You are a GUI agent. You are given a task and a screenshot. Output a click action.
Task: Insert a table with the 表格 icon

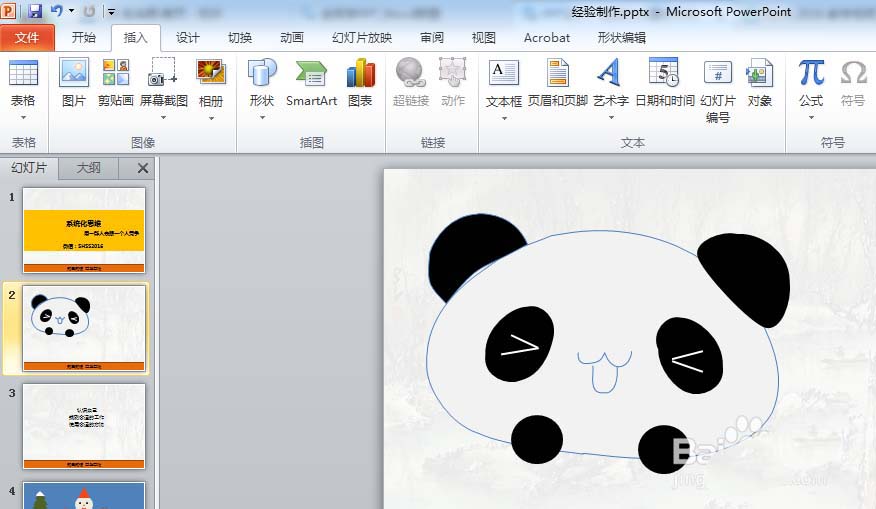(23, 73)
